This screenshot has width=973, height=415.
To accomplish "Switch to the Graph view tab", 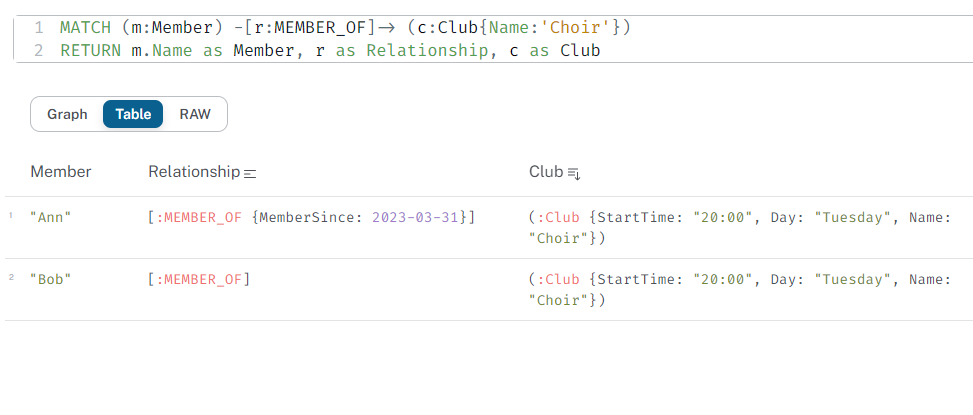I will 67,114.
